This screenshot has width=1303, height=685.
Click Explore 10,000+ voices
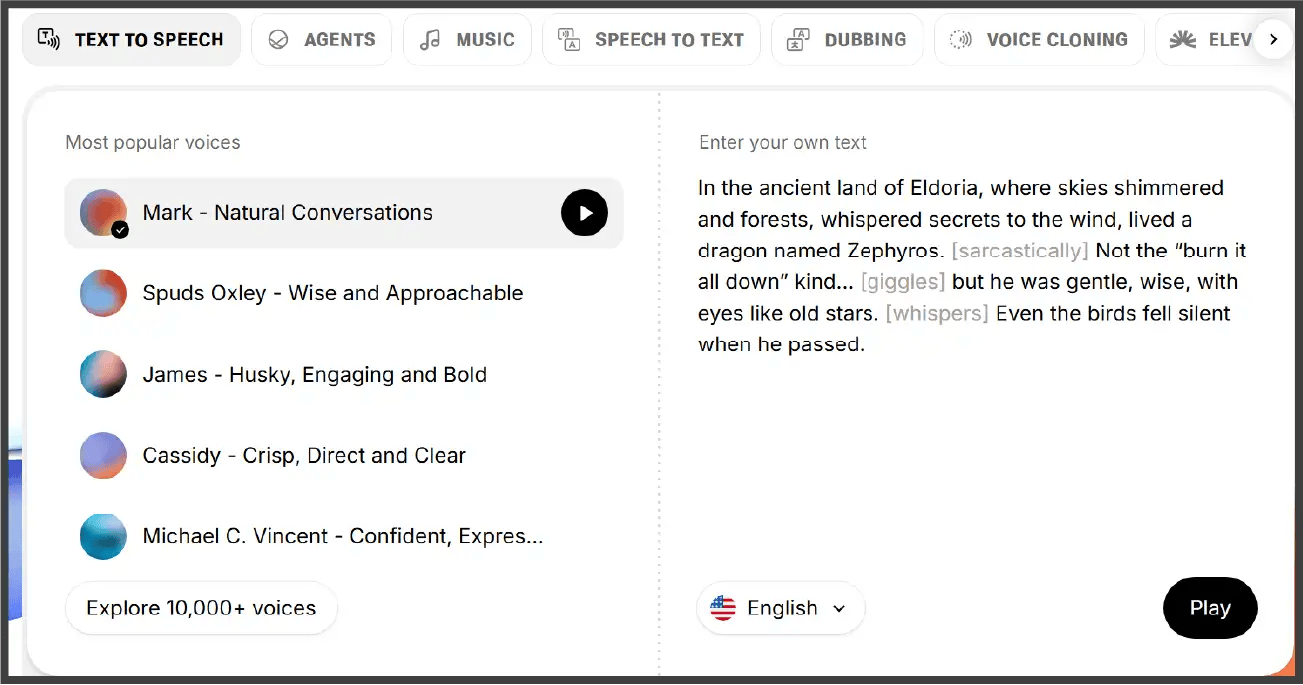tap(200, 608)
